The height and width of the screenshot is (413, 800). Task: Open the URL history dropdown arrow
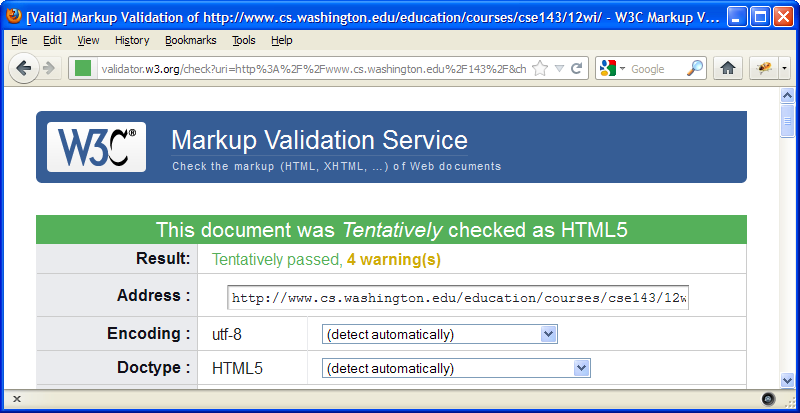pos(560,68)
